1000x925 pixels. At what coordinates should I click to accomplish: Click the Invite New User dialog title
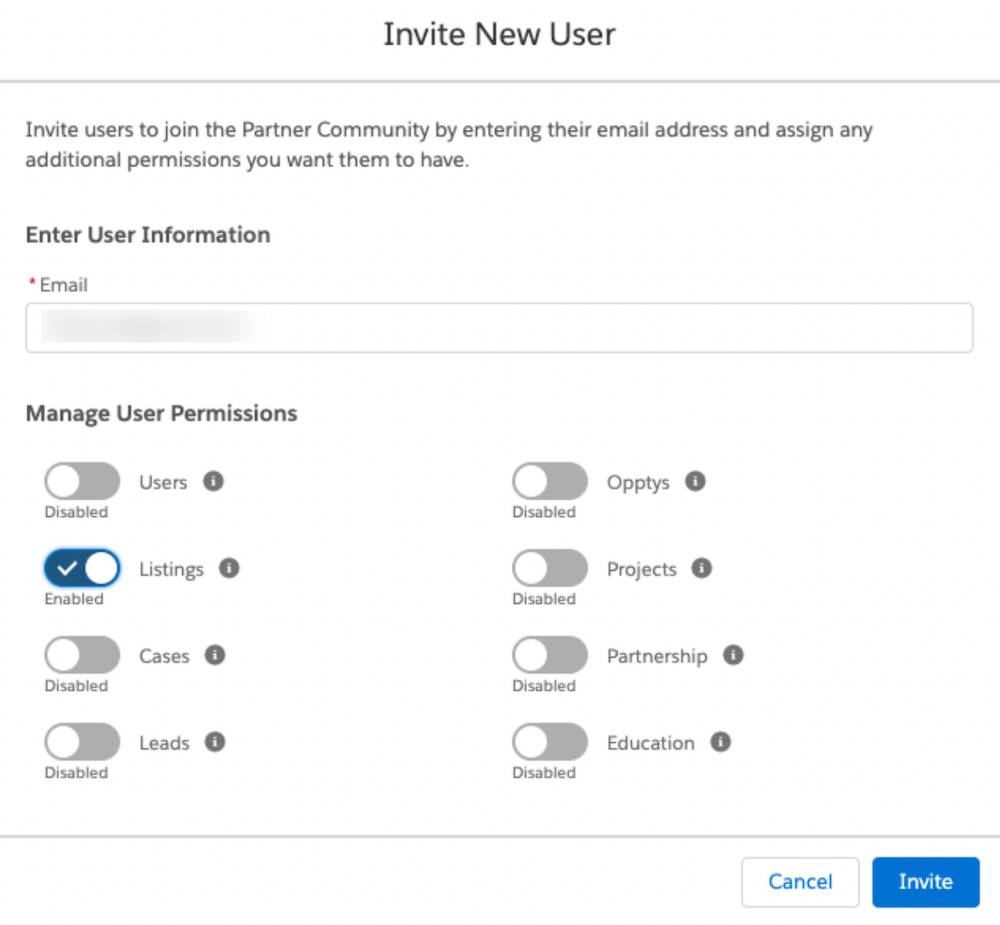[x=499, y=34]
